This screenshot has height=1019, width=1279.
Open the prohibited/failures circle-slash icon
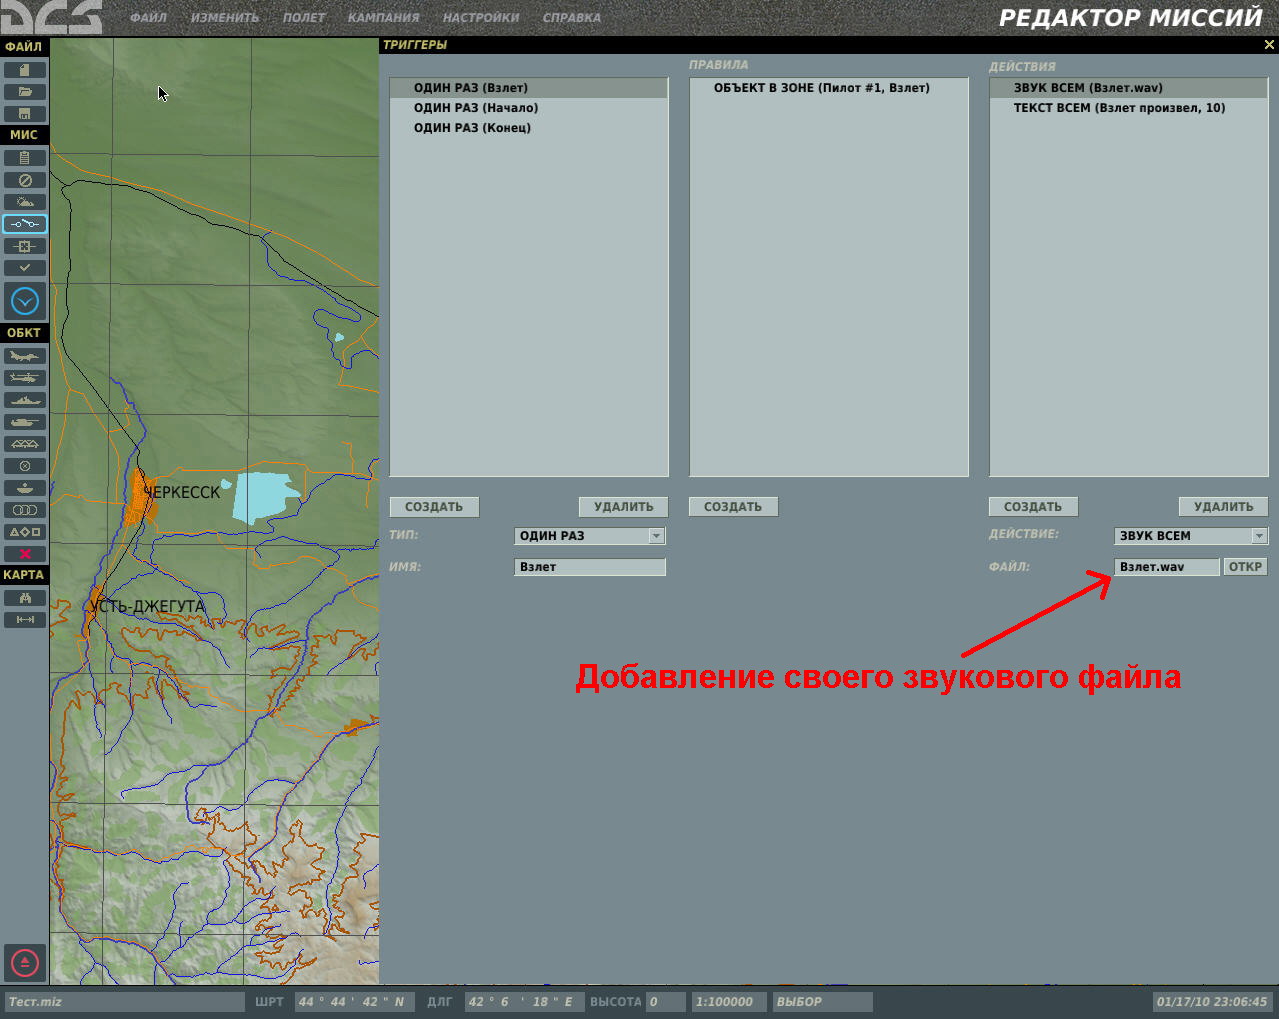point(25,180)
